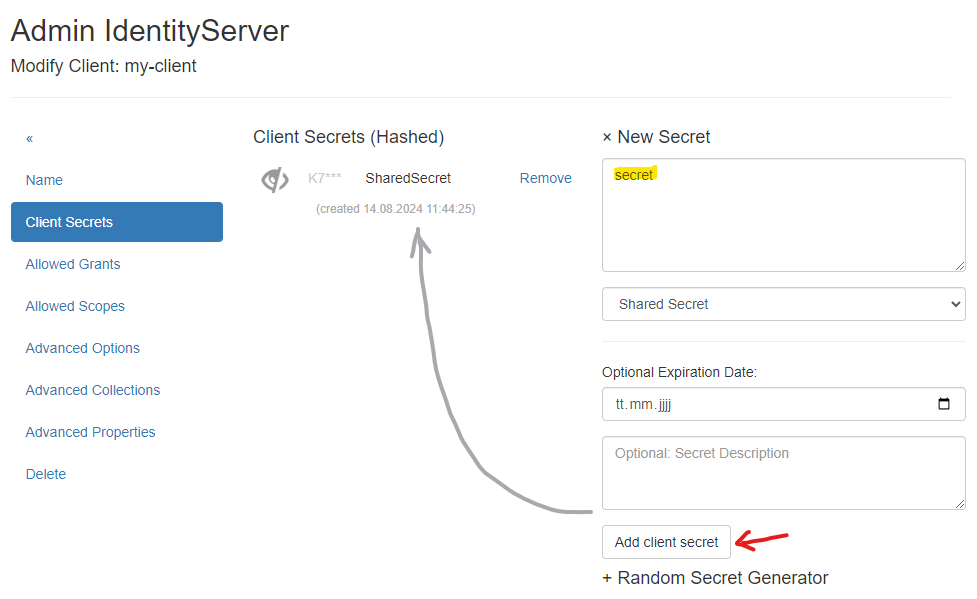
Task: Focus the Optional Secret Description field
Action: (783, 472)
